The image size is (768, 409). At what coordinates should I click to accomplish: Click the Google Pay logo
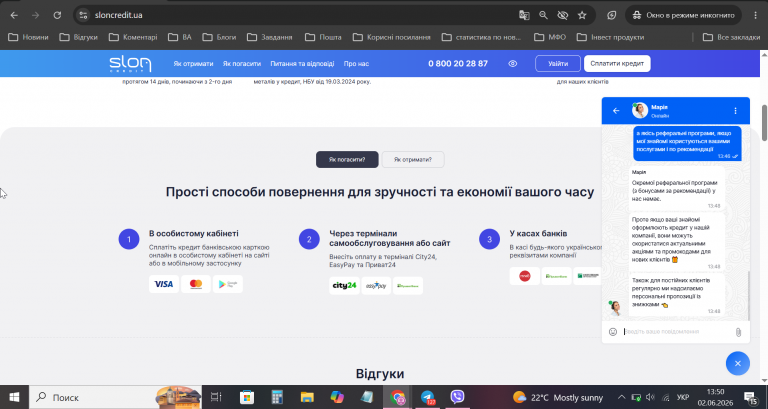pyautogui.click(x=228, y=284)
